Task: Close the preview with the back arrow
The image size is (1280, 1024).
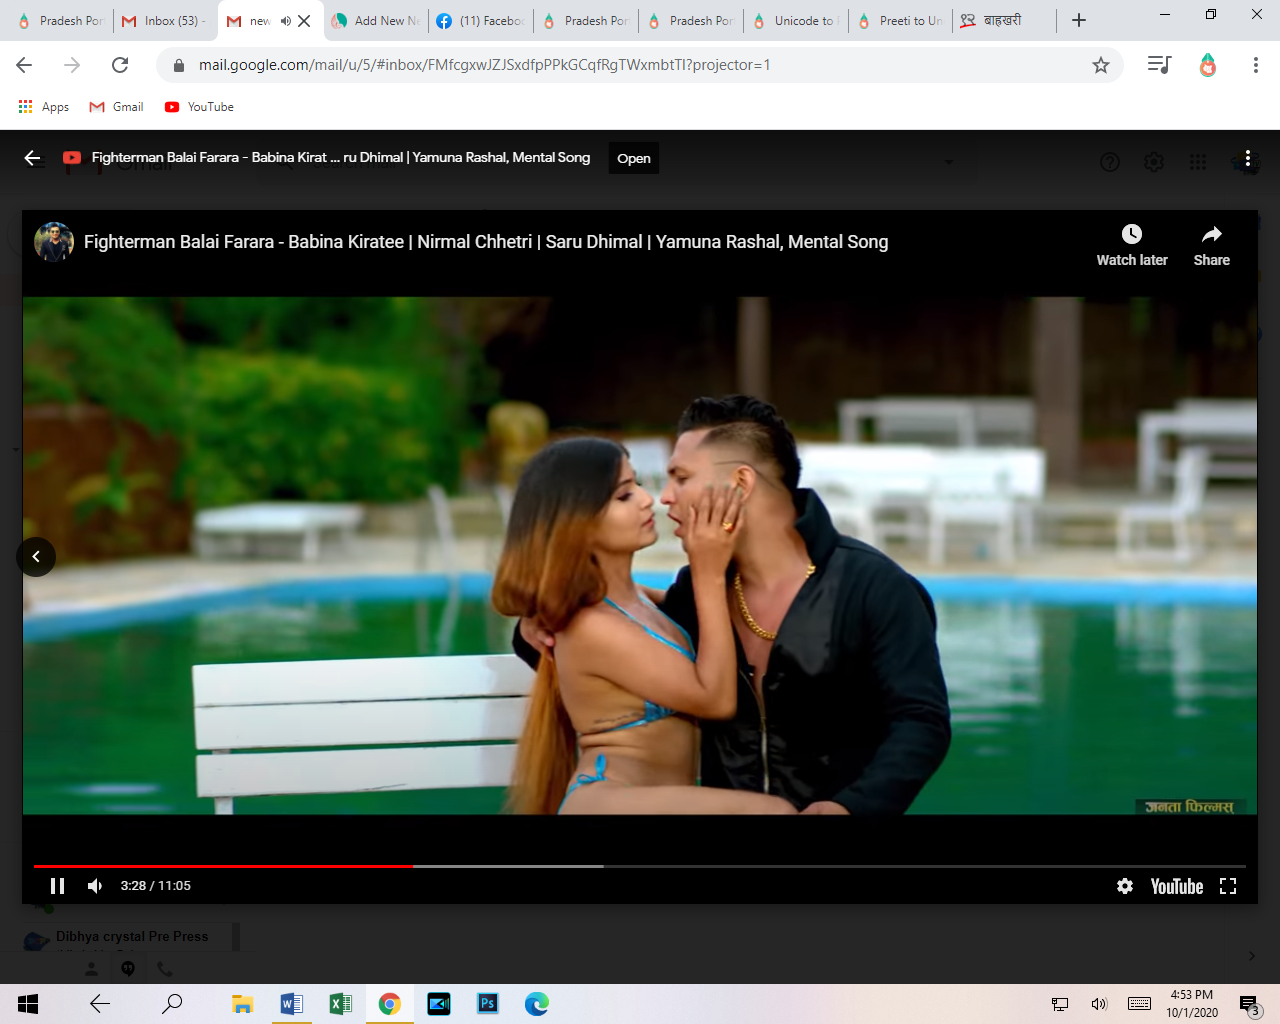Action: tap(32, 158)
